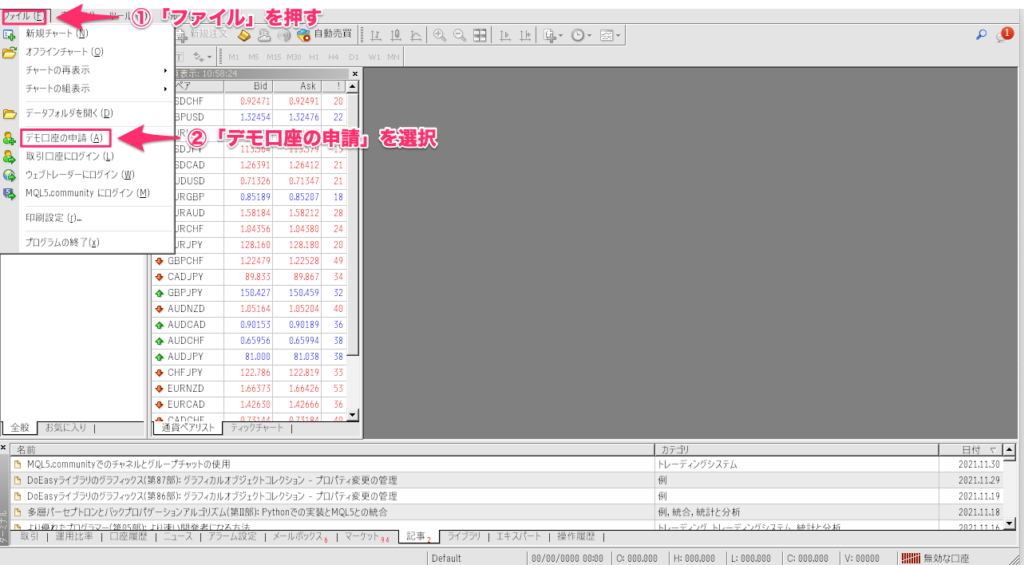Switch to the お気に入り navigator tab

[x=67, y=428]
